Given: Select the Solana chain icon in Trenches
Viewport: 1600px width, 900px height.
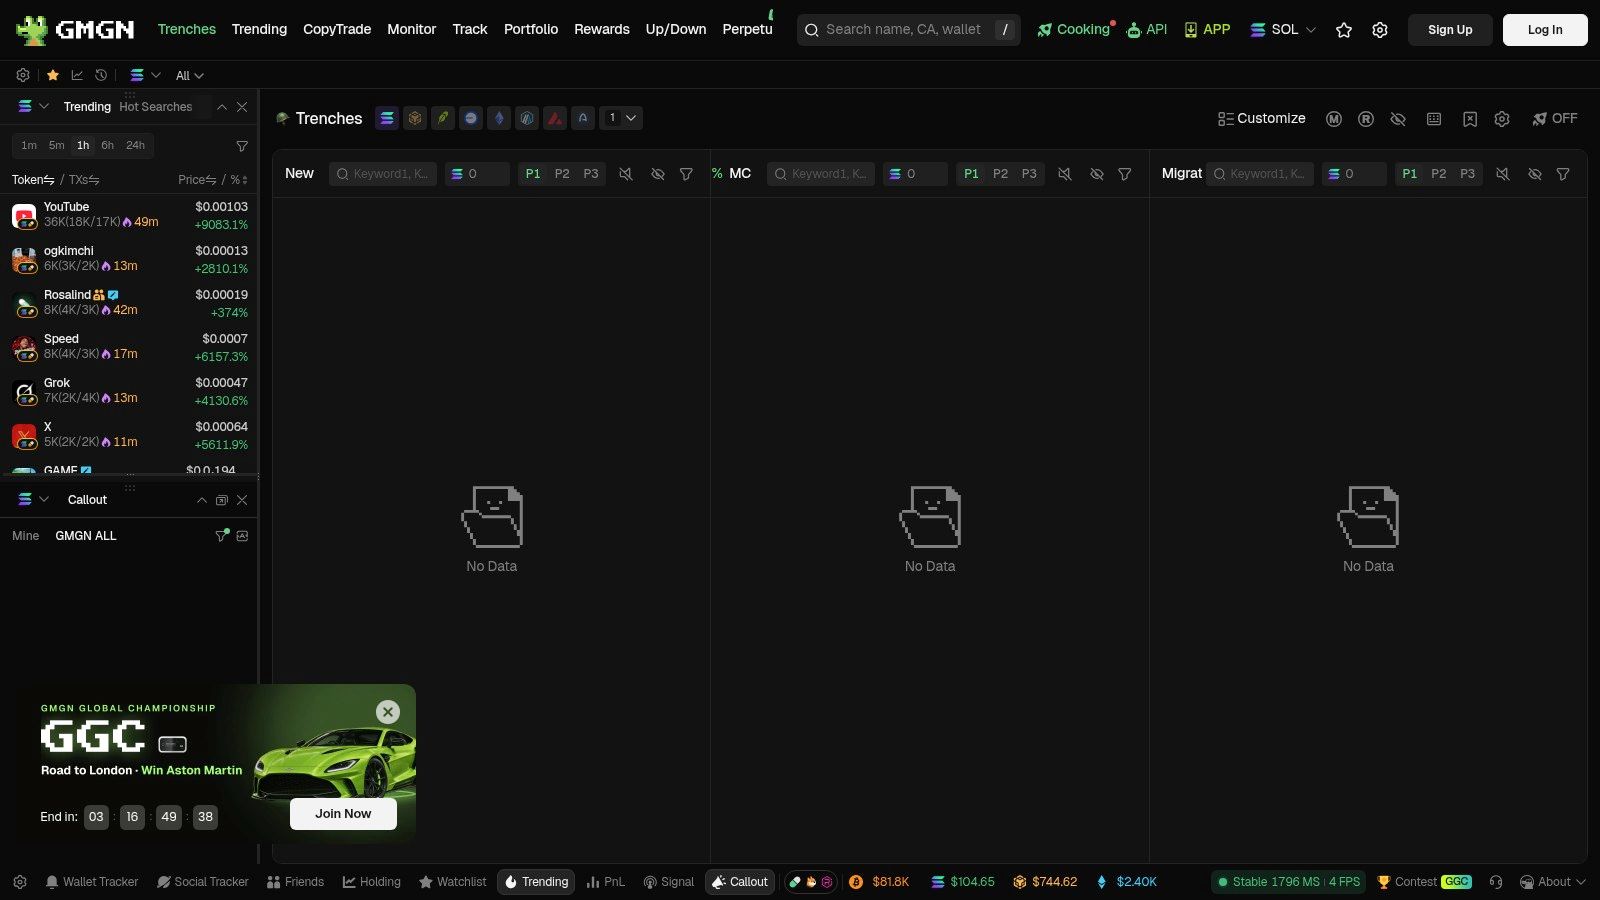Looking at the screenshot, I should pyautogui.click(x=387, y=118).
